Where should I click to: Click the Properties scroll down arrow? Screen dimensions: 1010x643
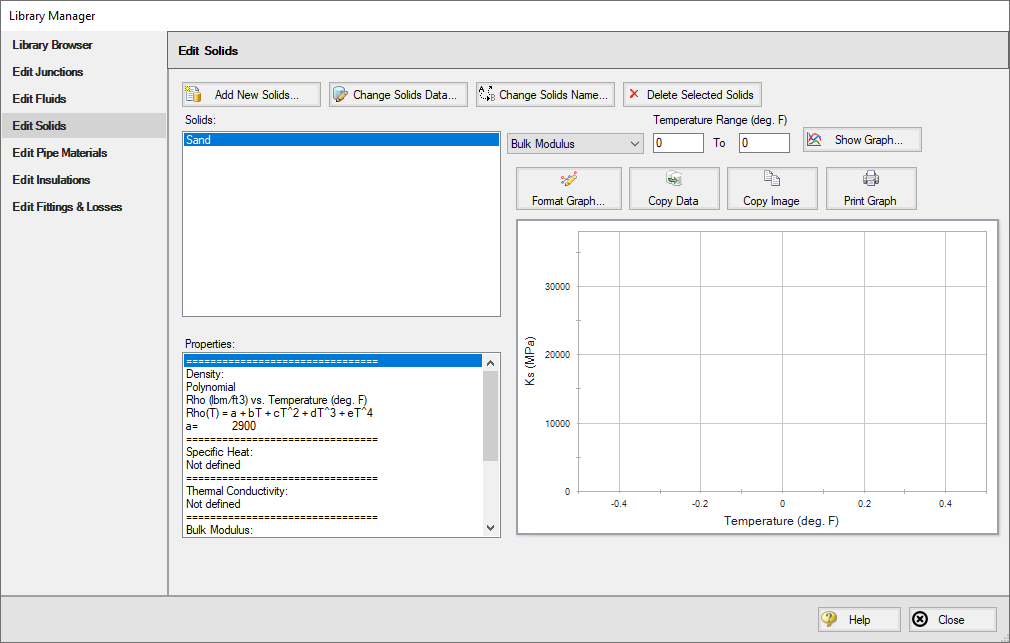[x=491, y=528]
